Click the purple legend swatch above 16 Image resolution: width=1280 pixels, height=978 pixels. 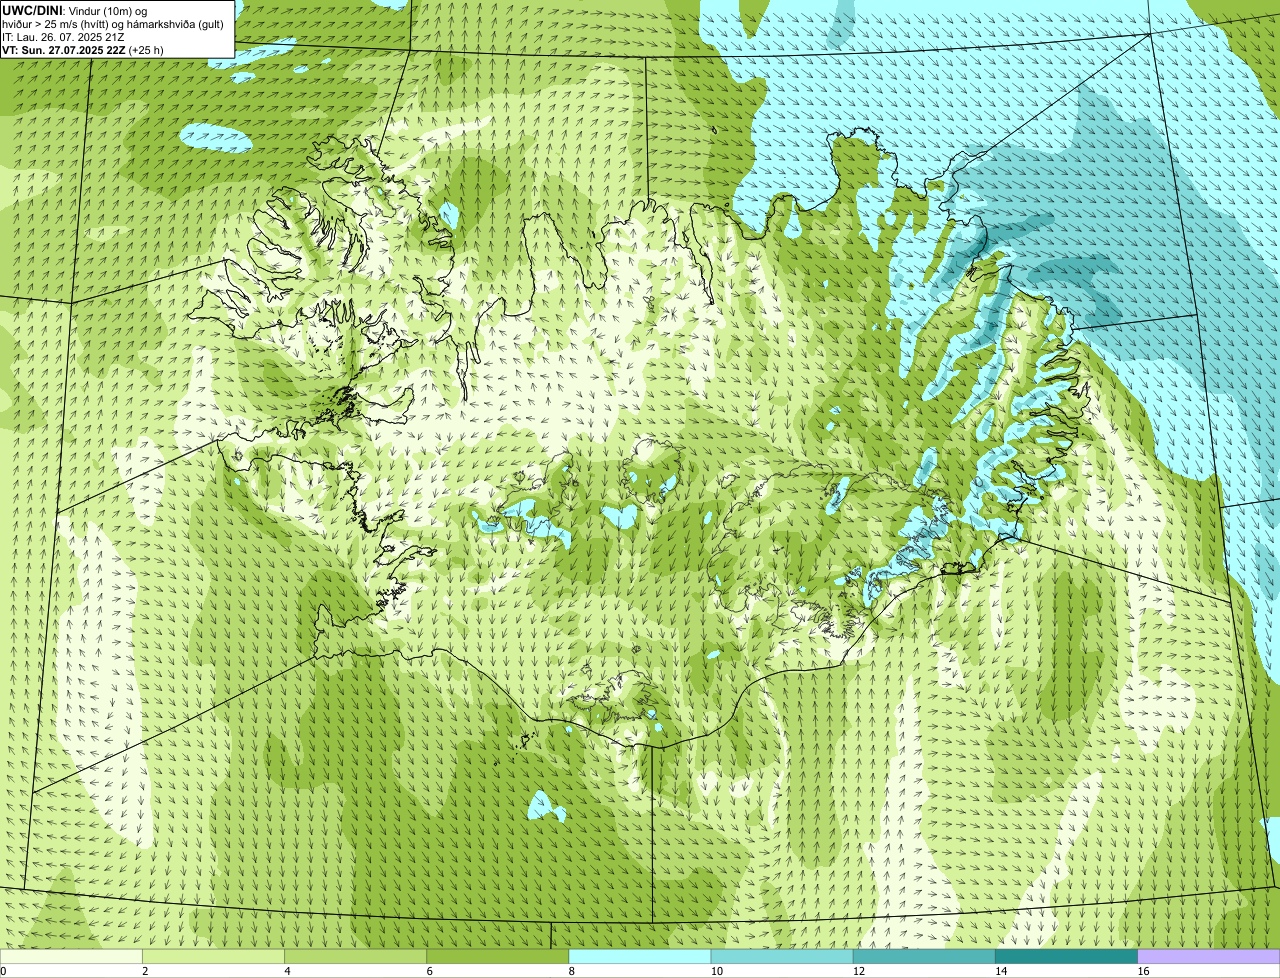pos(1209,956)
